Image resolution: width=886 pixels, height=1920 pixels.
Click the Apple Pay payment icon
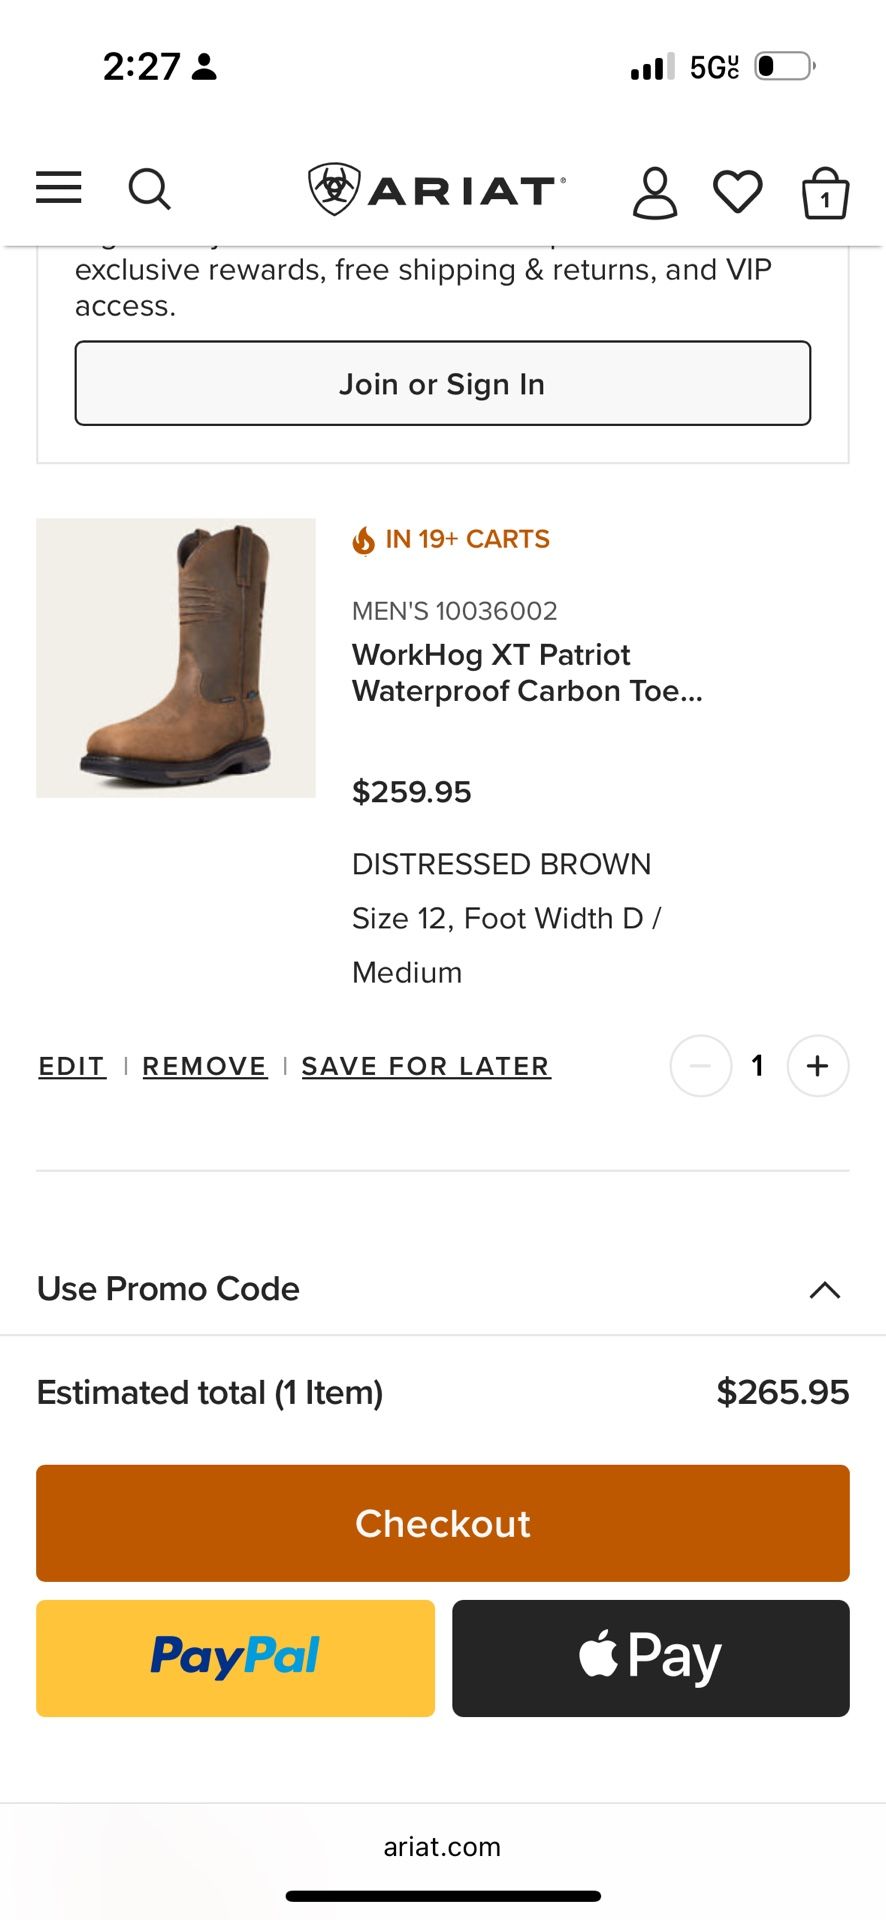[x=650, y=1657]
